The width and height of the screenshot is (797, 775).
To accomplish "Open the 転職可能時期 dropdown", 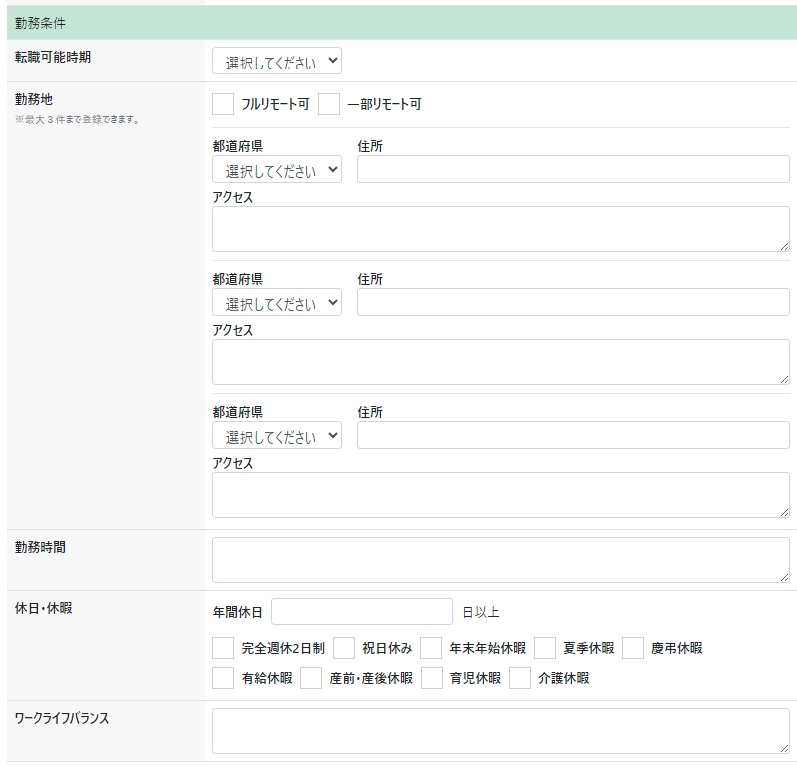I will 276,62.
